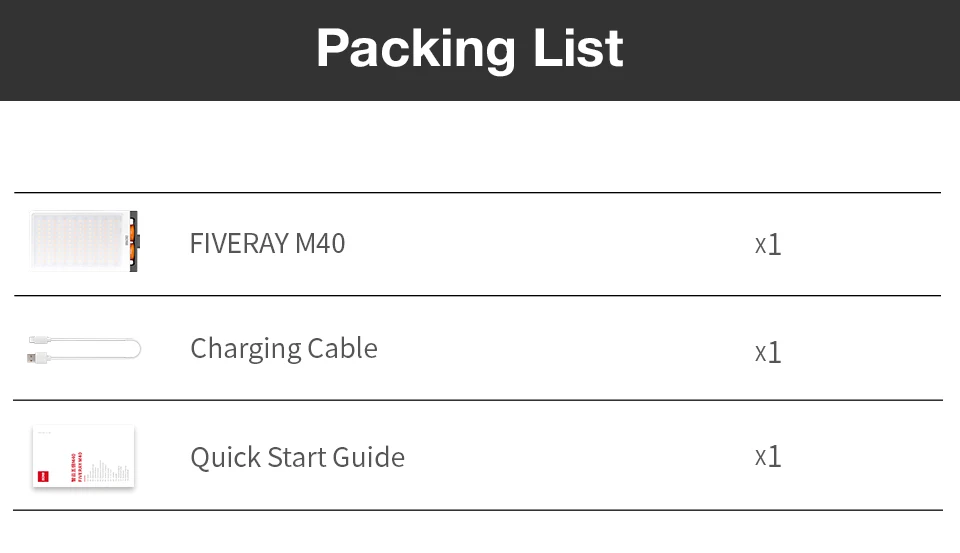This screenshot has height=553, width=960.
Task: Click the white LED diffuser area of the light
Action: pos(78,241)
